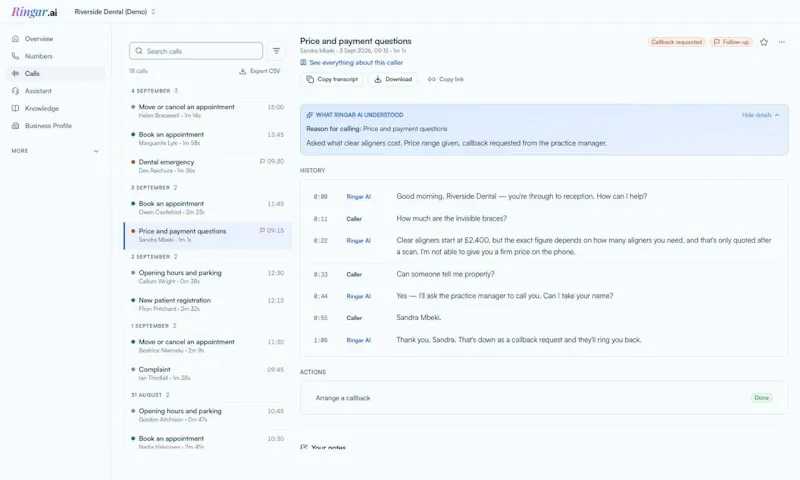Viewport: 800px width, 480px height.
Task: Click 'How much are the invisible braces?' line
Action: coord(452,218)
